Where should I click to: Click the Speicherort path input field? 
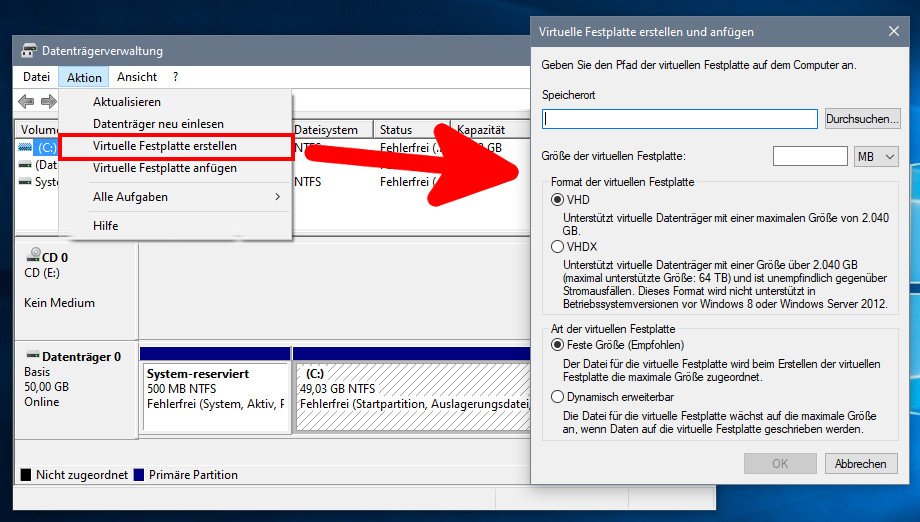tap(680, 119)
